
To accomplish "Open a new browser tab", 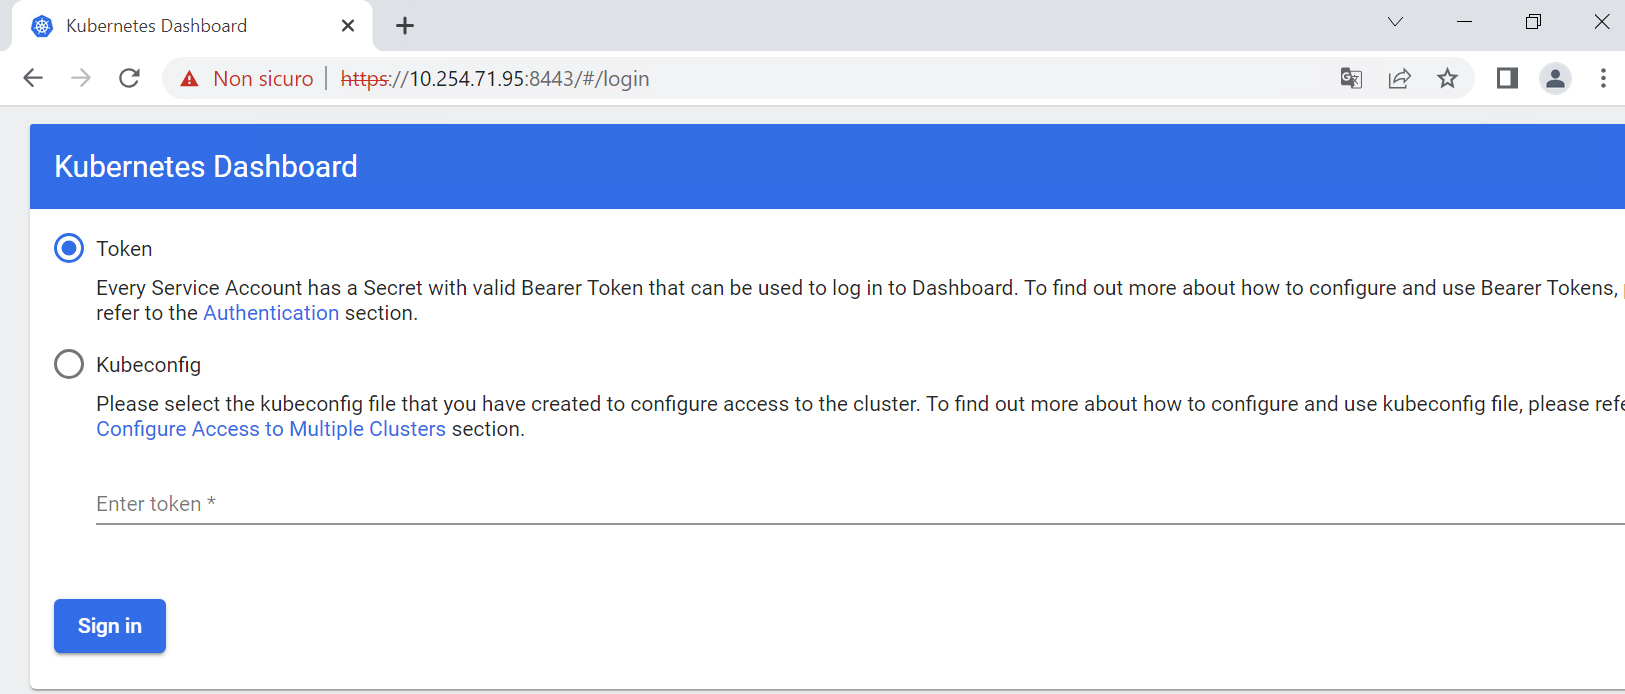I will click(405, 26).
